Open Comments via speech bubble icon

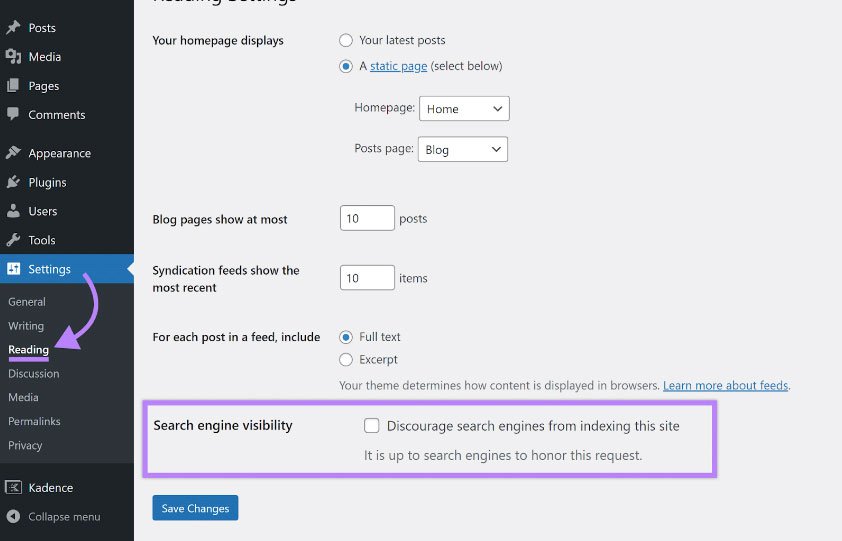(x=13, y=115)
